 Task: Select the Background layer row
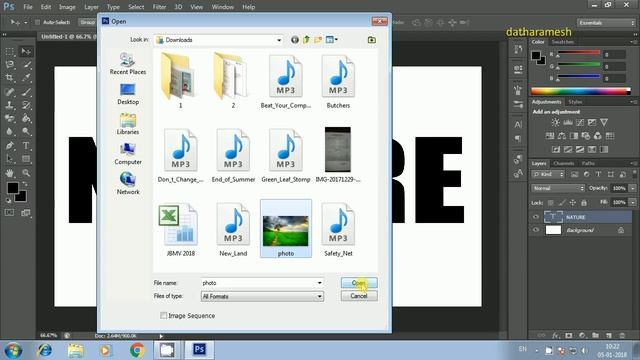coord(581,230)
